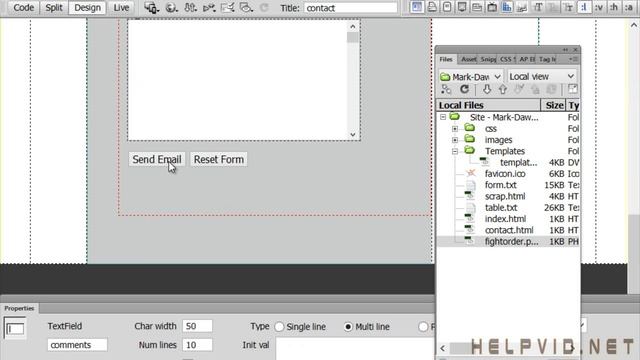This screenshot has width=640, height=360.
Task: Switch to the Files tab
Action: 446,59
